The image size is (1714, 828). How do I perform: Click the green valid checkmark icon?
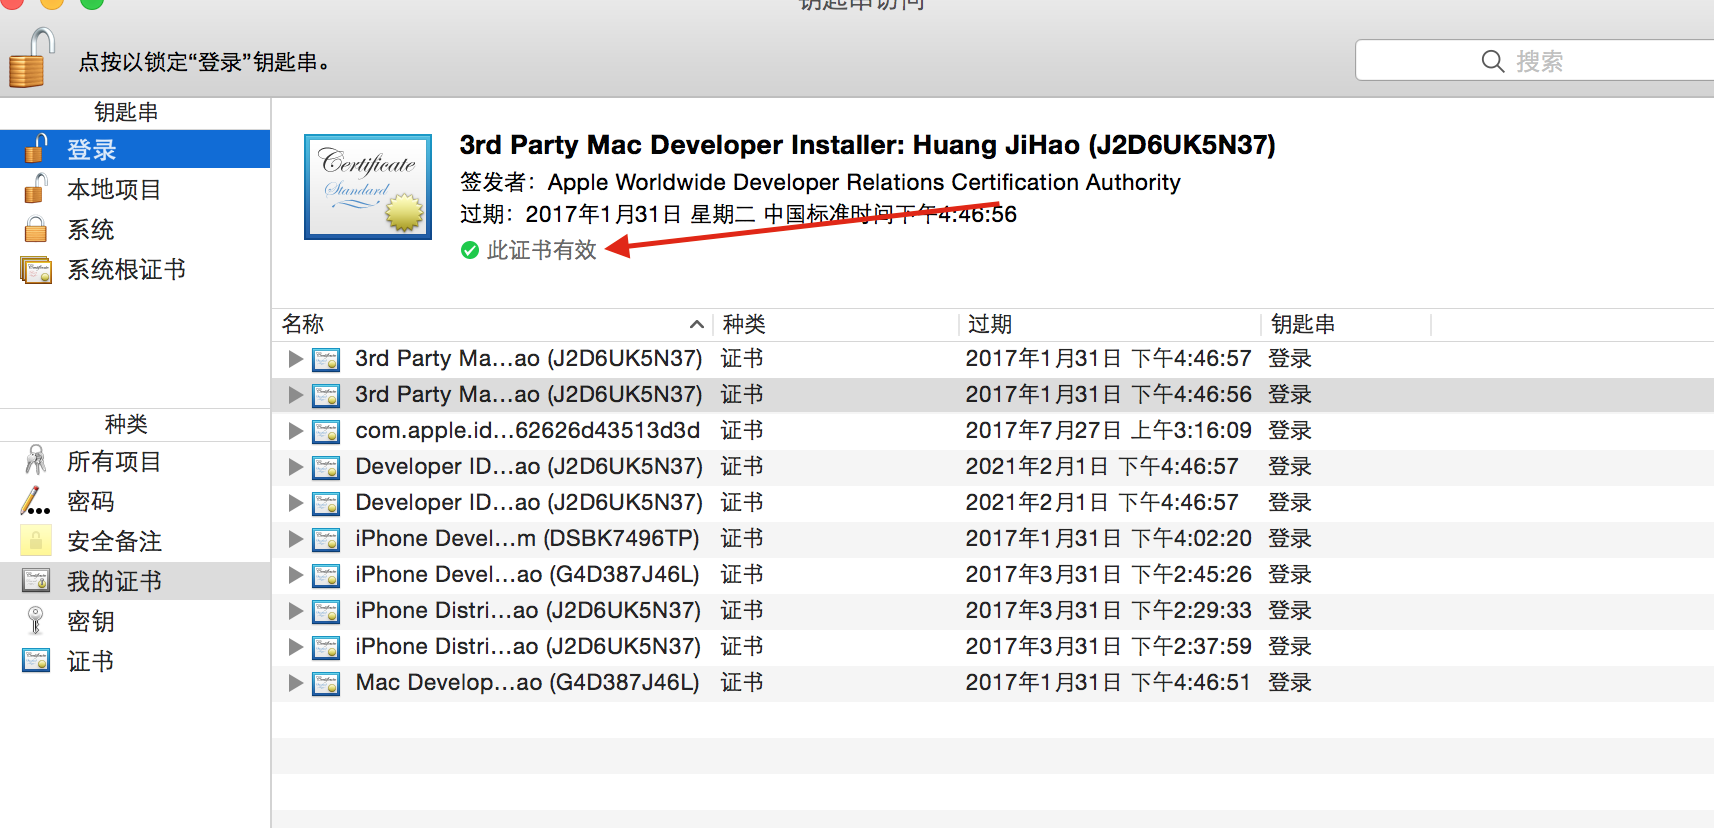470,250
